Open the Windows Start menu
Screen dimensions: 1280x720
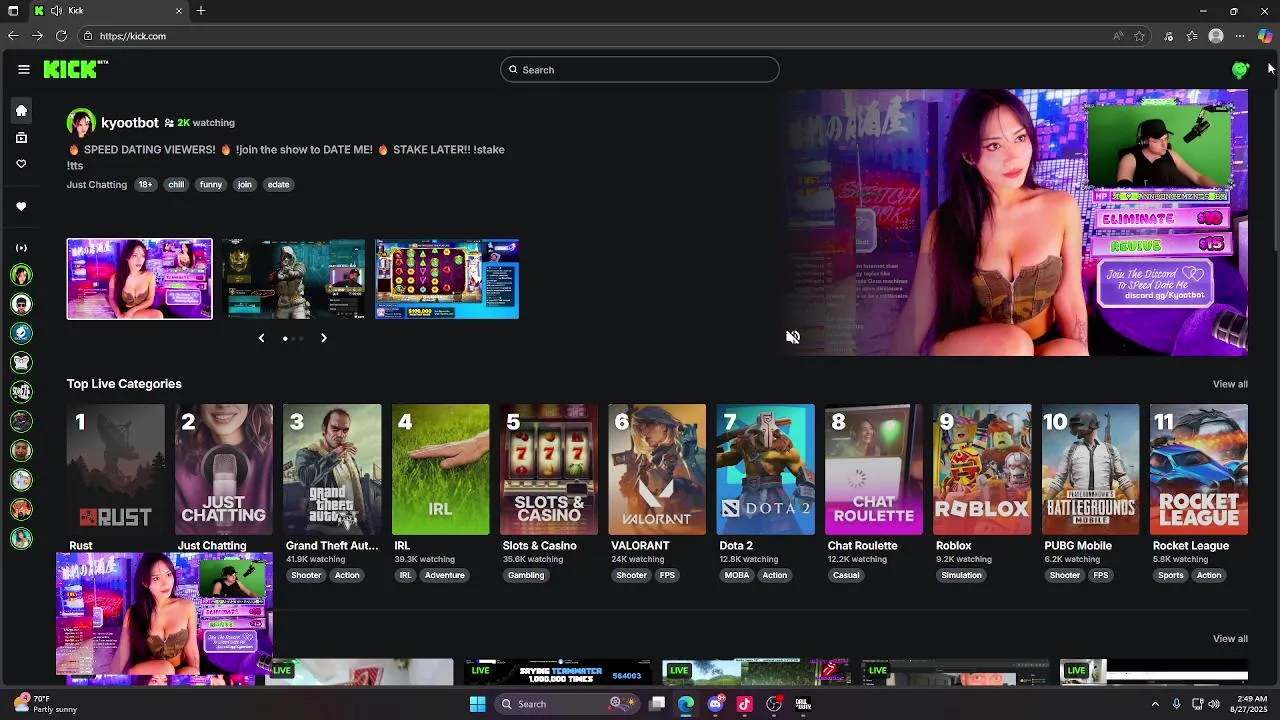[478, 704]
